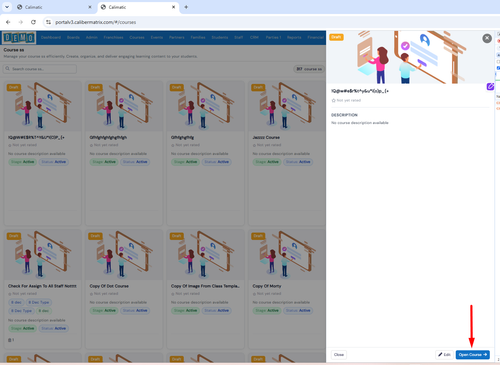Click the class count icon on Check For Assign card
Screen dimensions: 500x365
pyautogui.click(x=11, y=340)
